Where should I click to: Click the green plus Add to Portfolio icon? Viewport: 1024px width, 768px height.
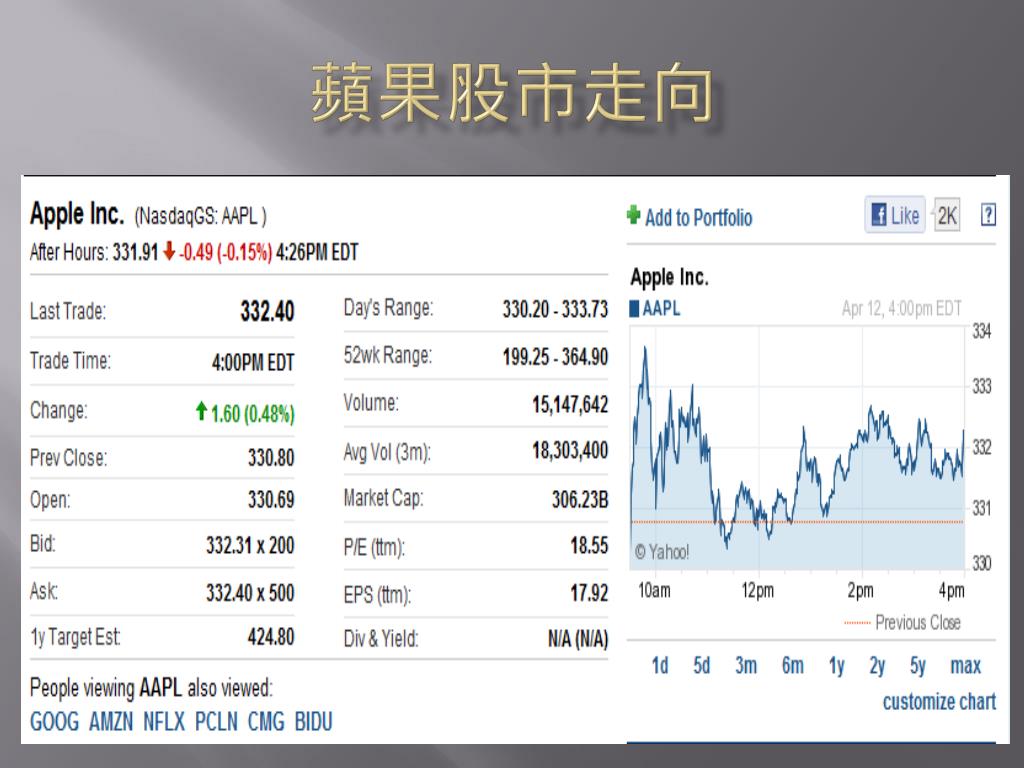click(x=633, y=215)
